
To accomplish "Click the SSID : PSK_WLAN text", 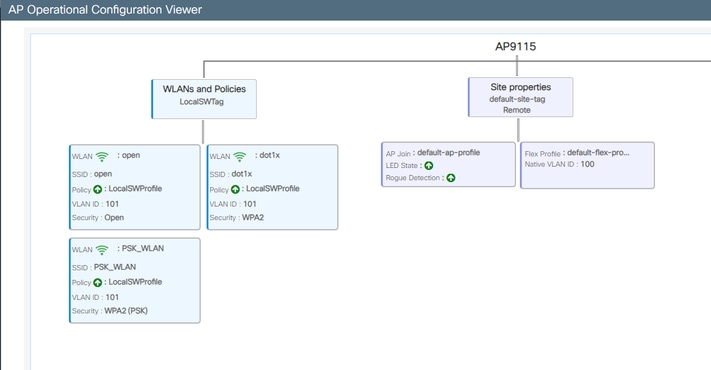I will pos(104,267).
